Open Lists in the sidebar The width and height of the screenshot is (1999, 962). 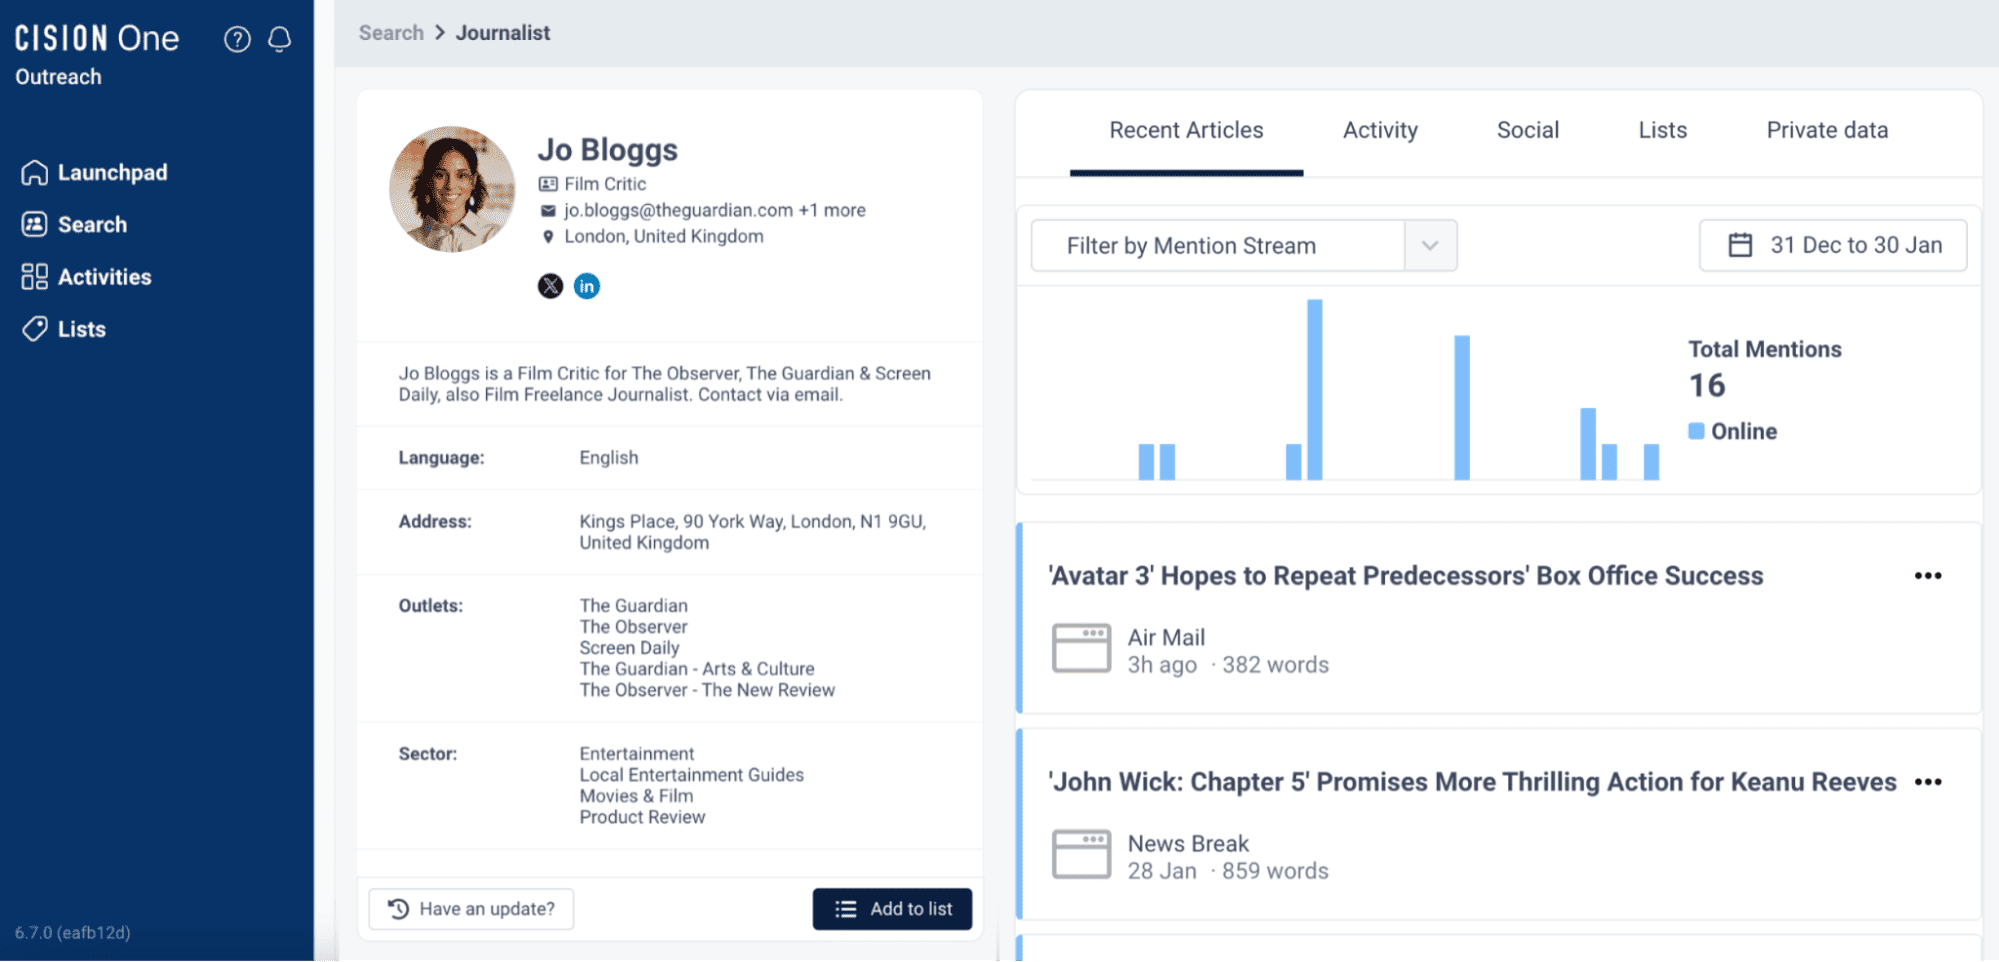tap(63, 329)
